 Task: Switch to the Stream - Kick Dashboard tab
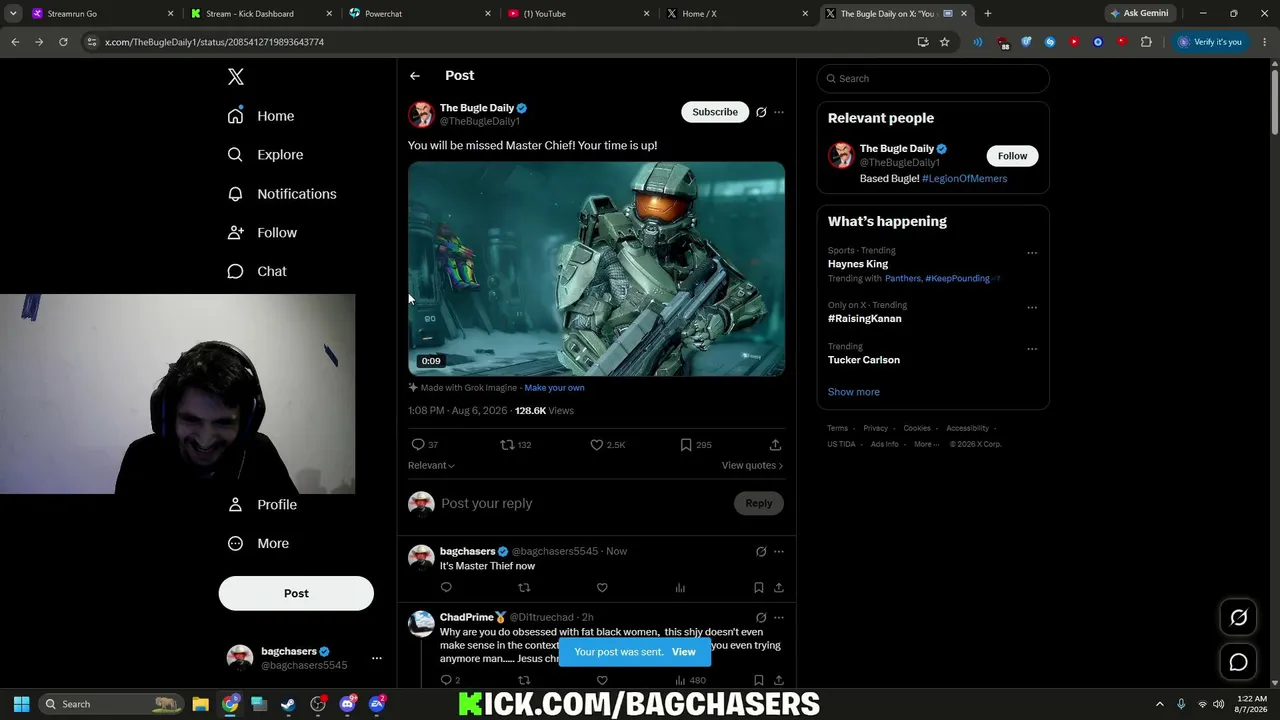260,14
